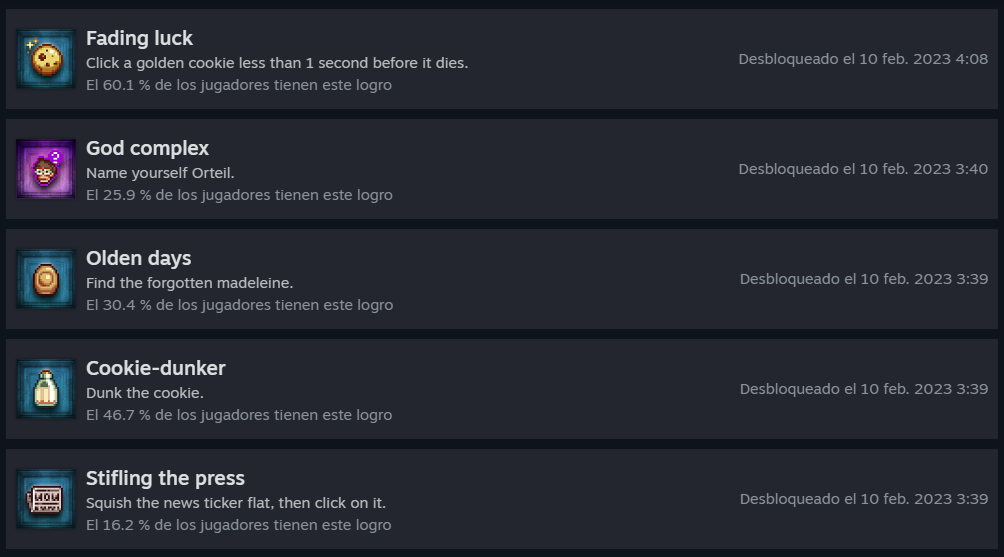The image size is (1004, 557).
Task: Select the "God complex" achievement title
Action: [x=147, y=148]
